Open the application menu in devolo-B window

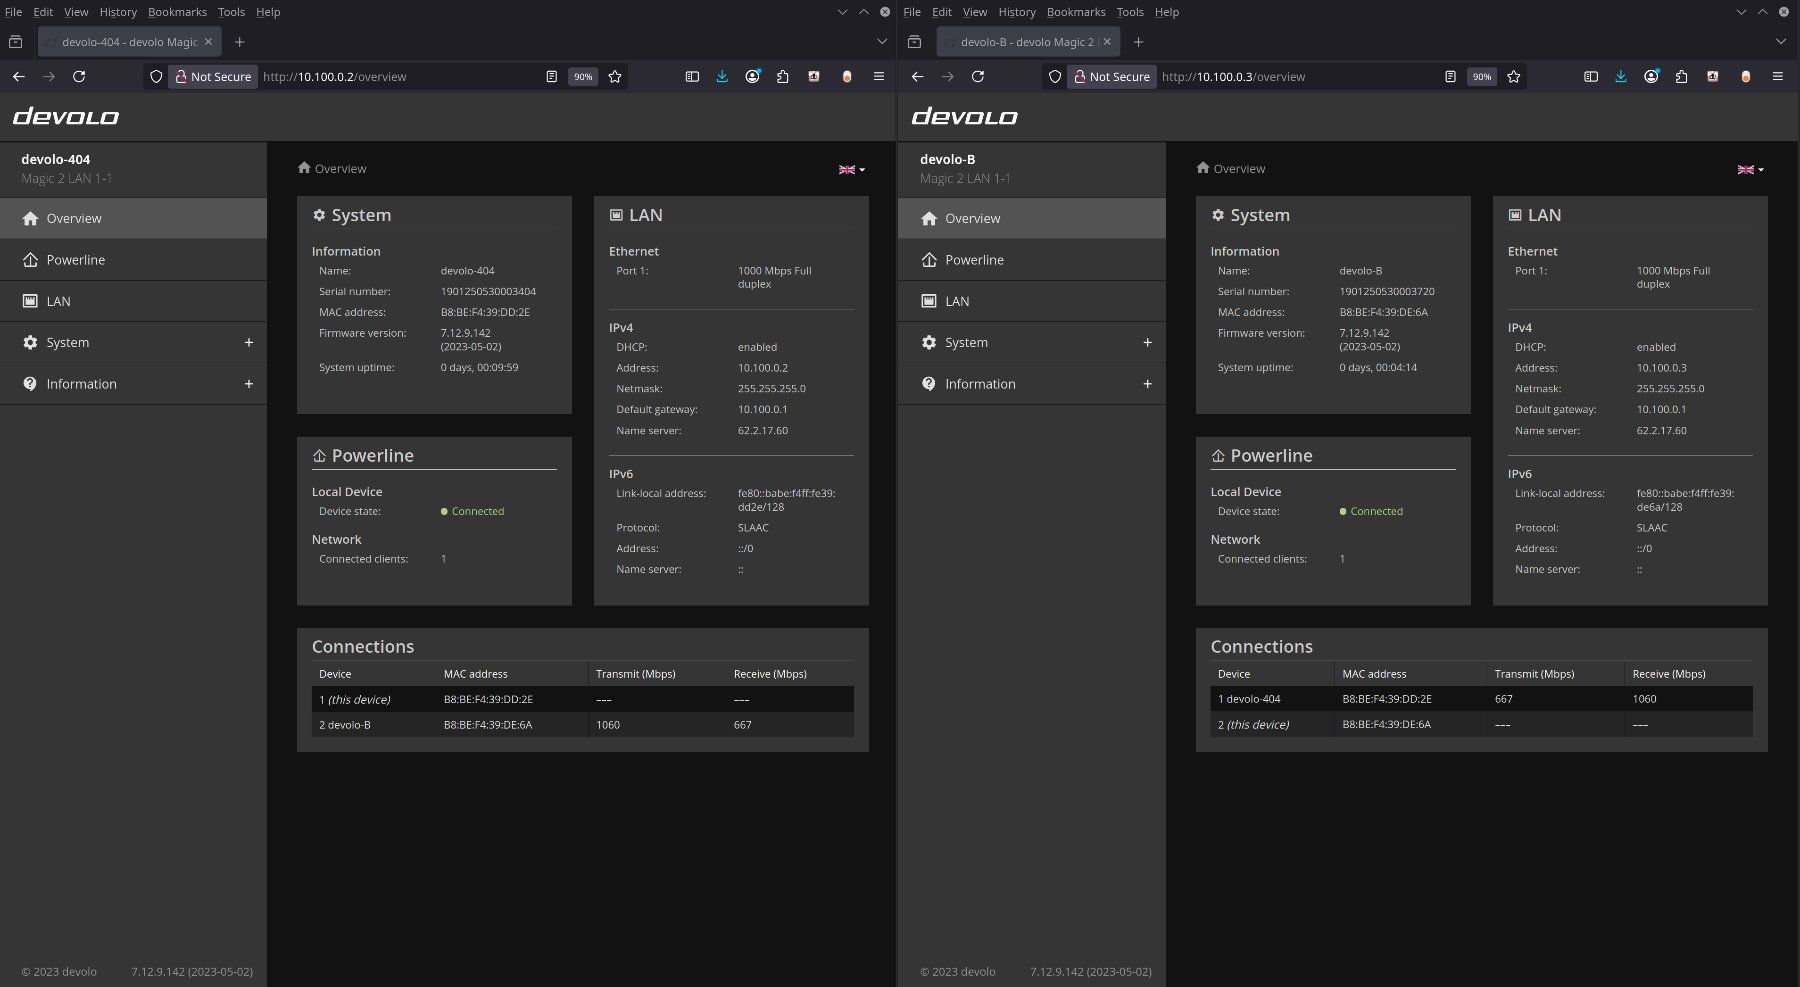[1778, 76]
